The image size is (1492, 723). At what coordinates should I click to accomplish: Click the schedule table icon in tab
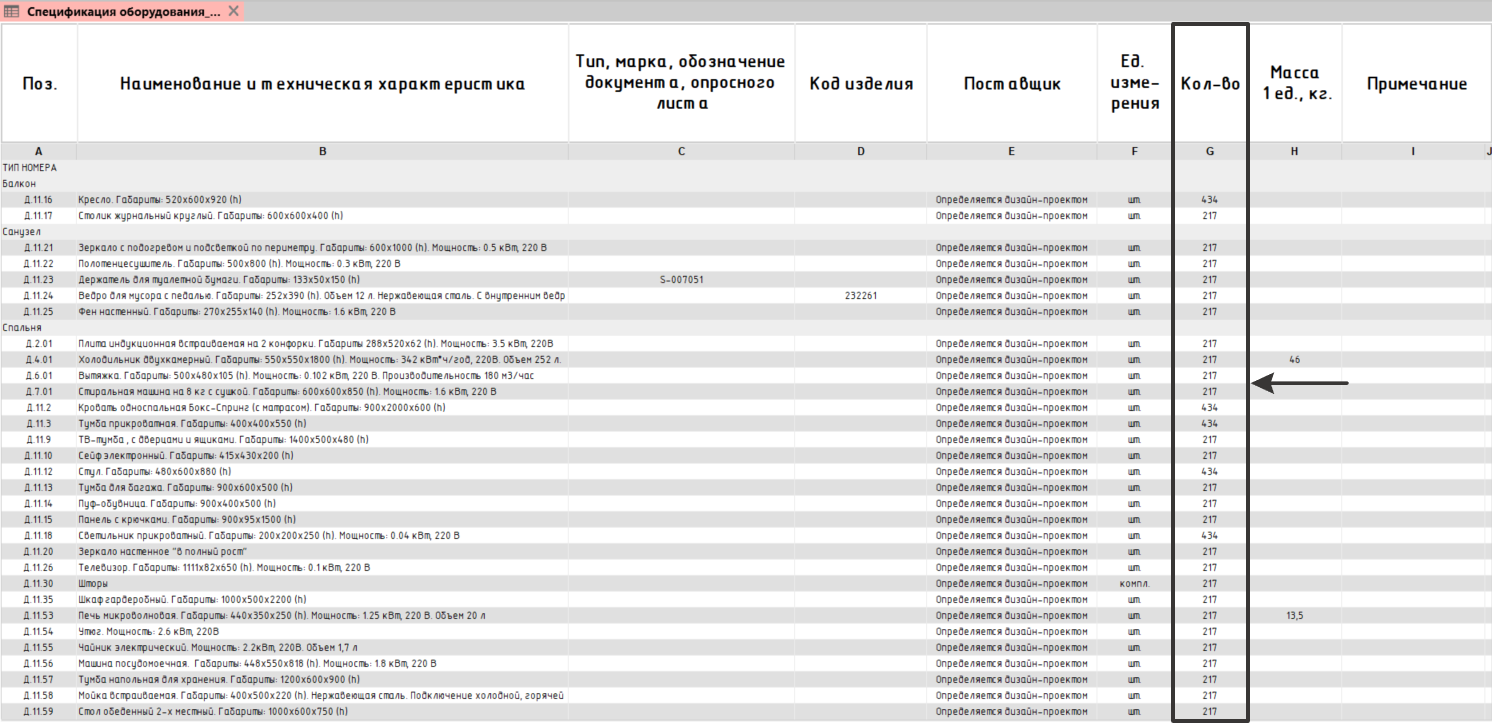pos(13,11)
